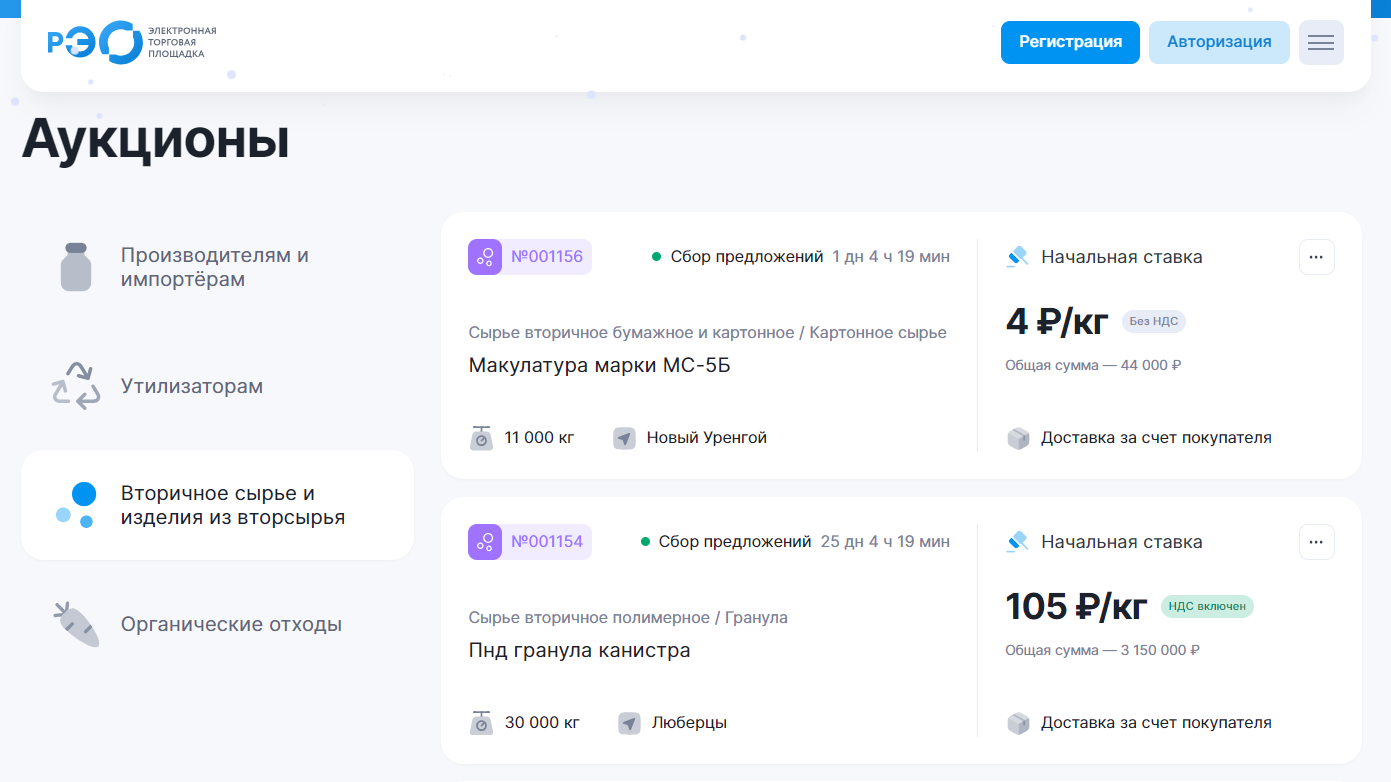Click the scale icon next to 30 000 кг
Screen dimensions: 1391x782
[482, 723]
